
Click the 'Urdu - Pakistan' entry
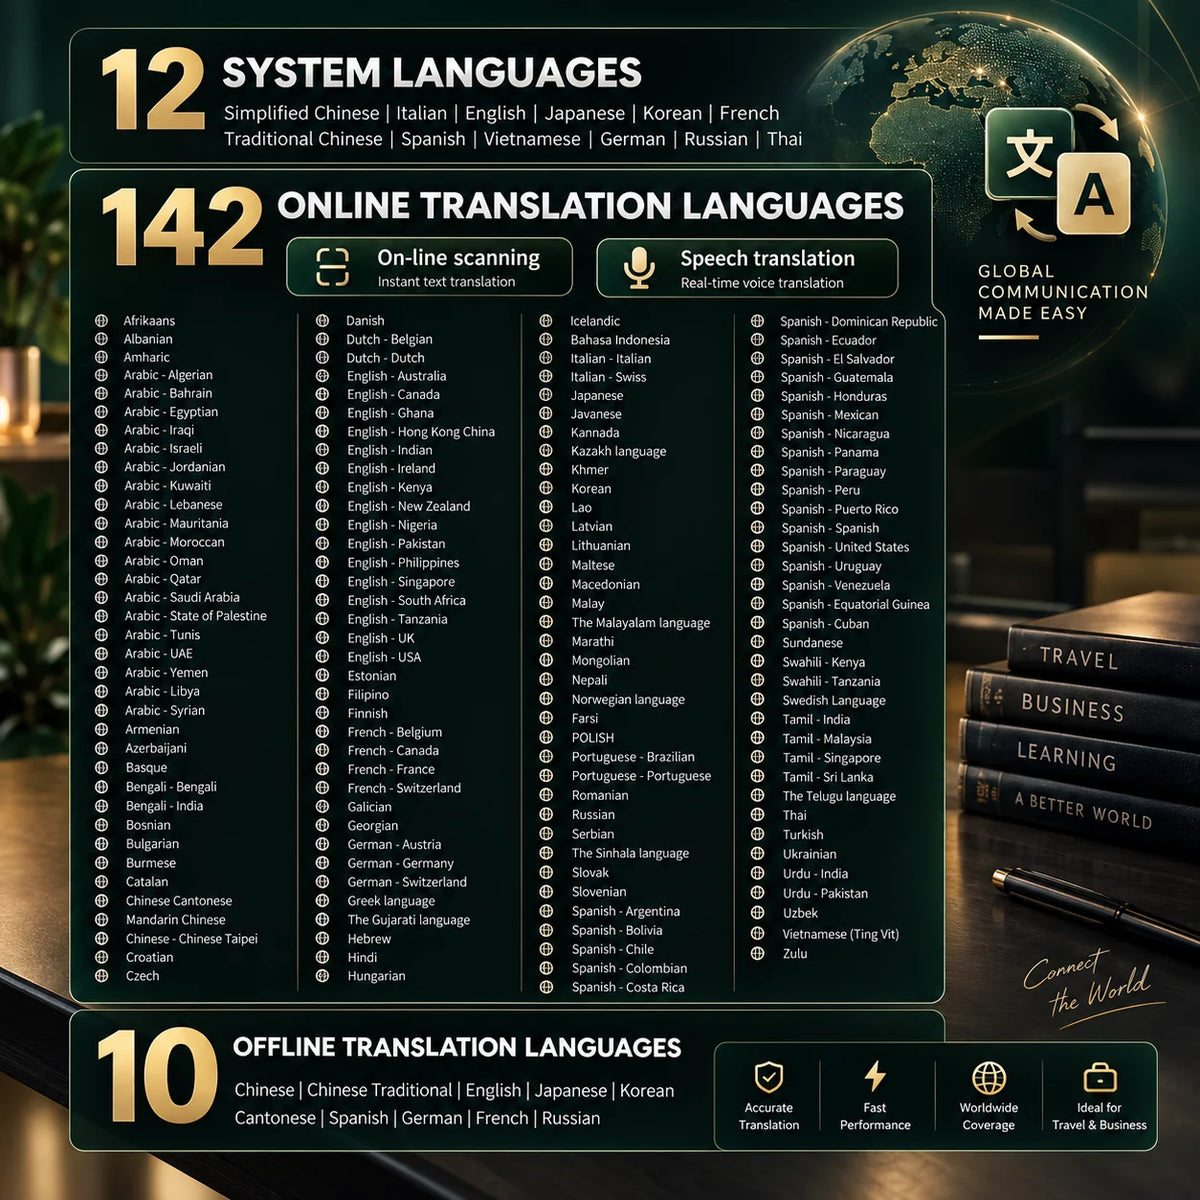click(825, 893)
